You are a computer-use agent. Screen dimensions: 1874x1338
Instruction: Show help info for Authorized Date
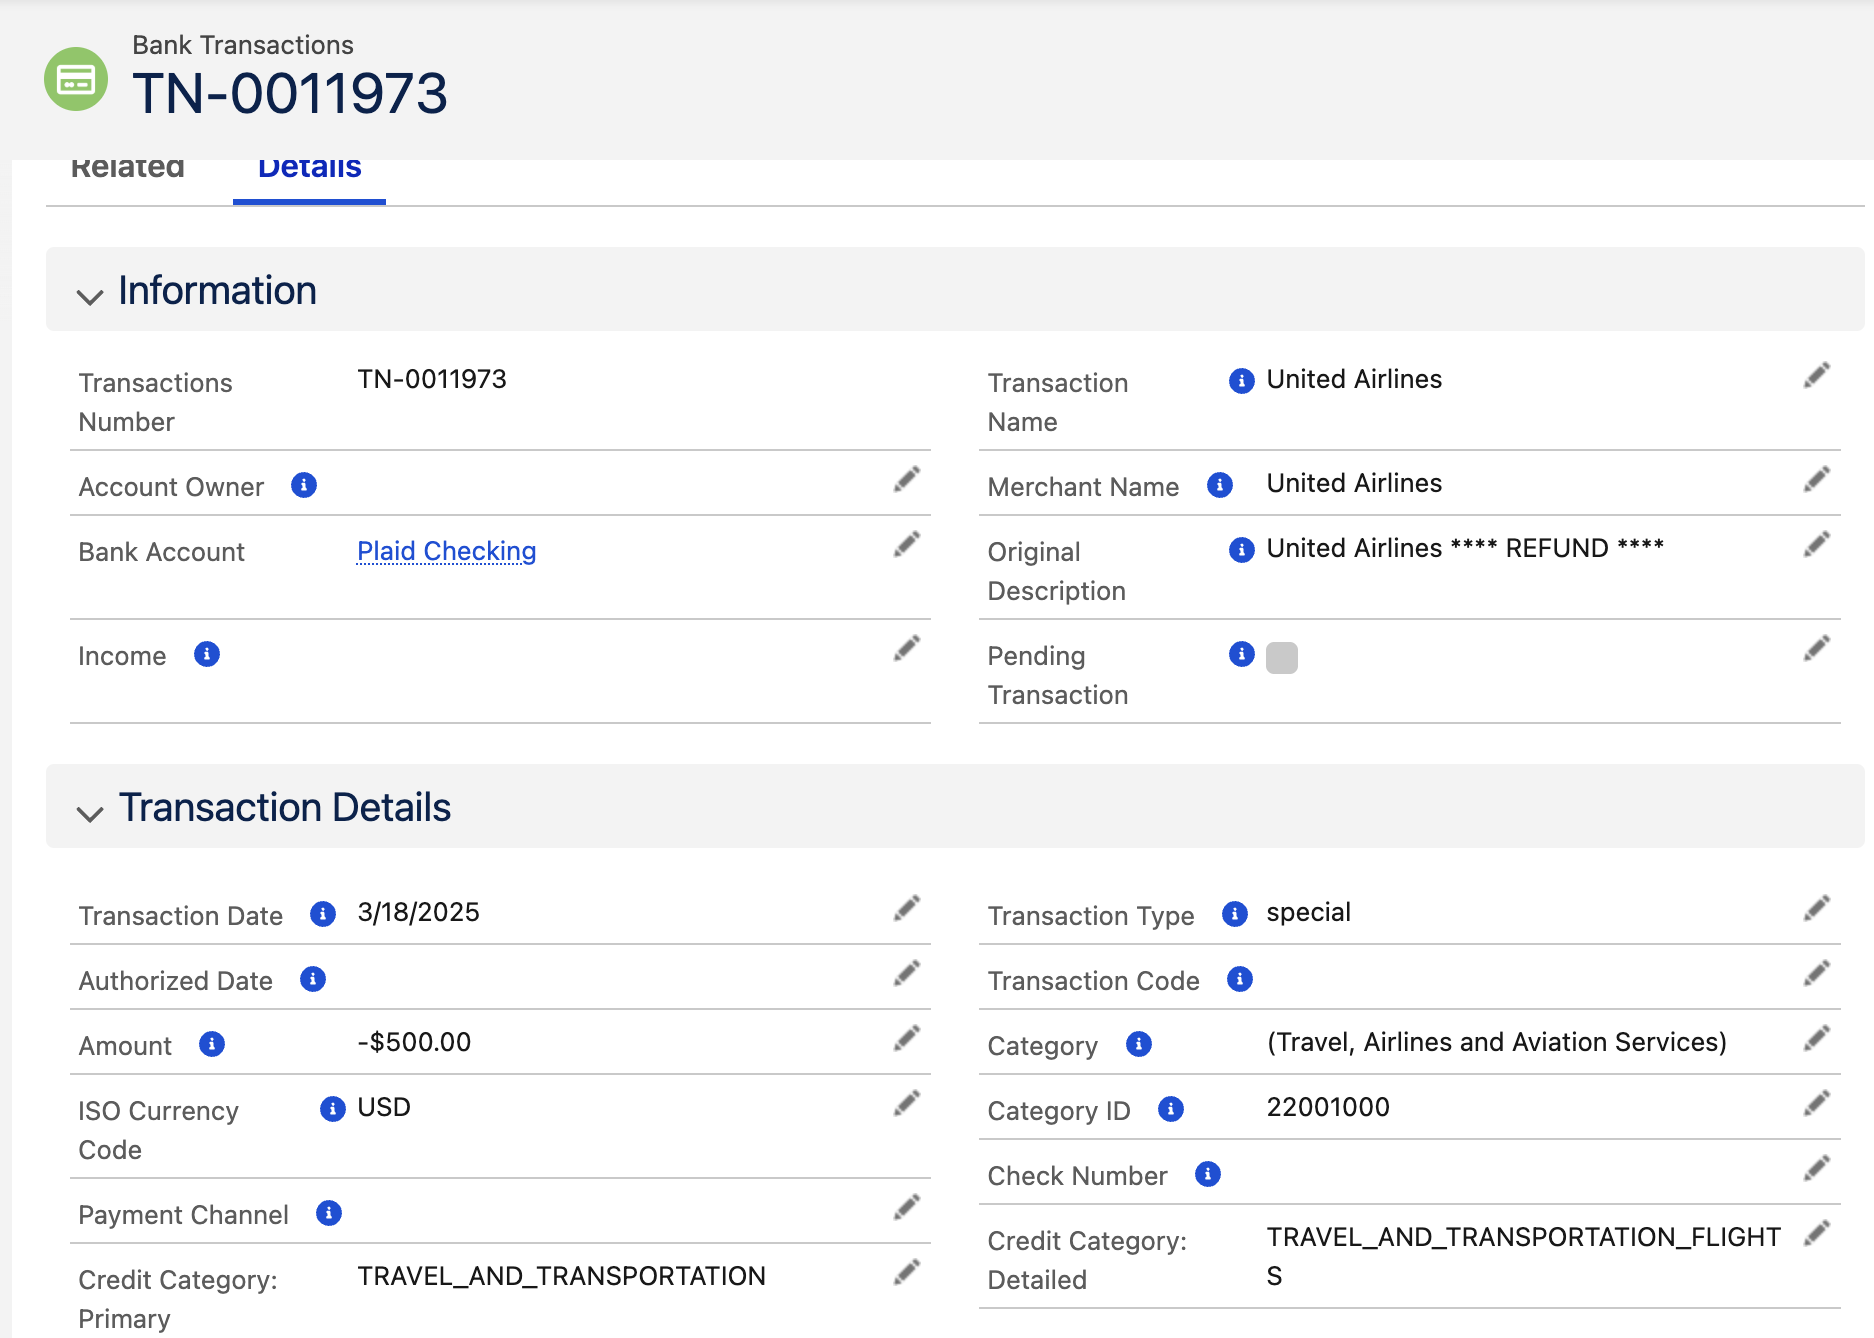(x=313, y=979)
